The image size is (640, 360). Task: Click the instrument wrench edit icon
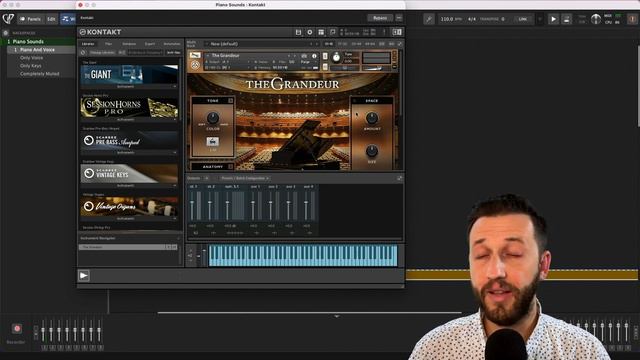pos(195,56)
